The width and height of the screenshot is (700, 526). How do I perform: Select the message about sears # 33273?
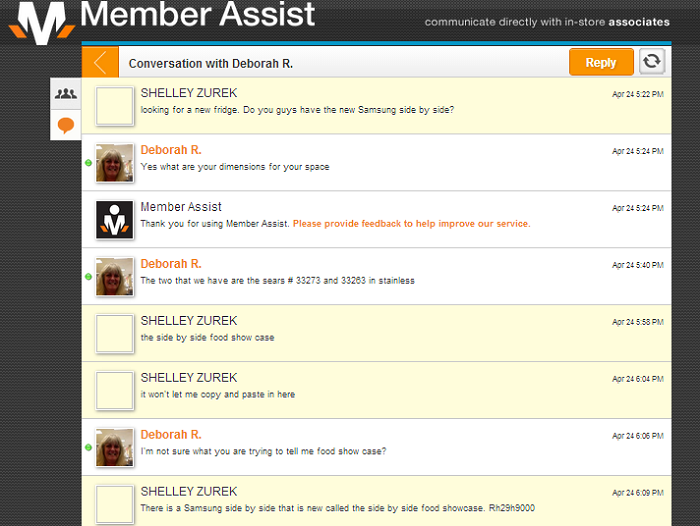[277, 281]
